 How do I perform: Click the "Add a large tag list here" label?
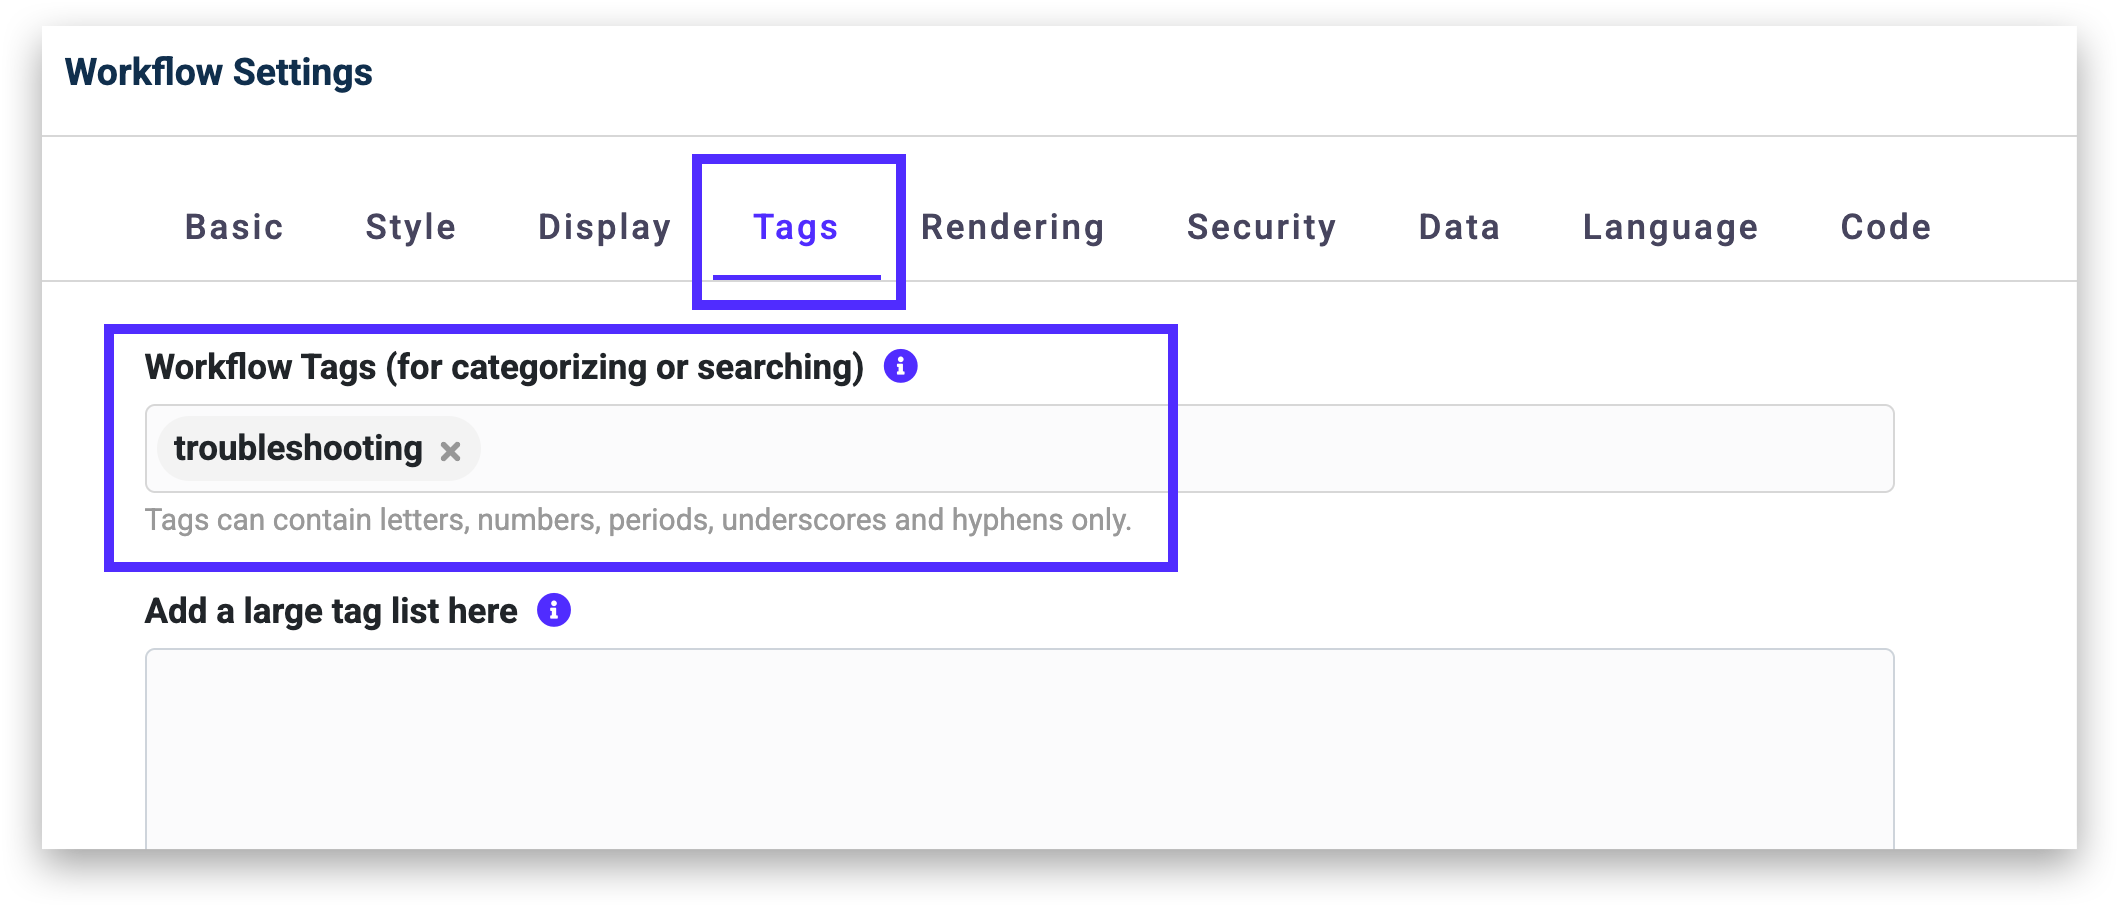coord(331,611)
